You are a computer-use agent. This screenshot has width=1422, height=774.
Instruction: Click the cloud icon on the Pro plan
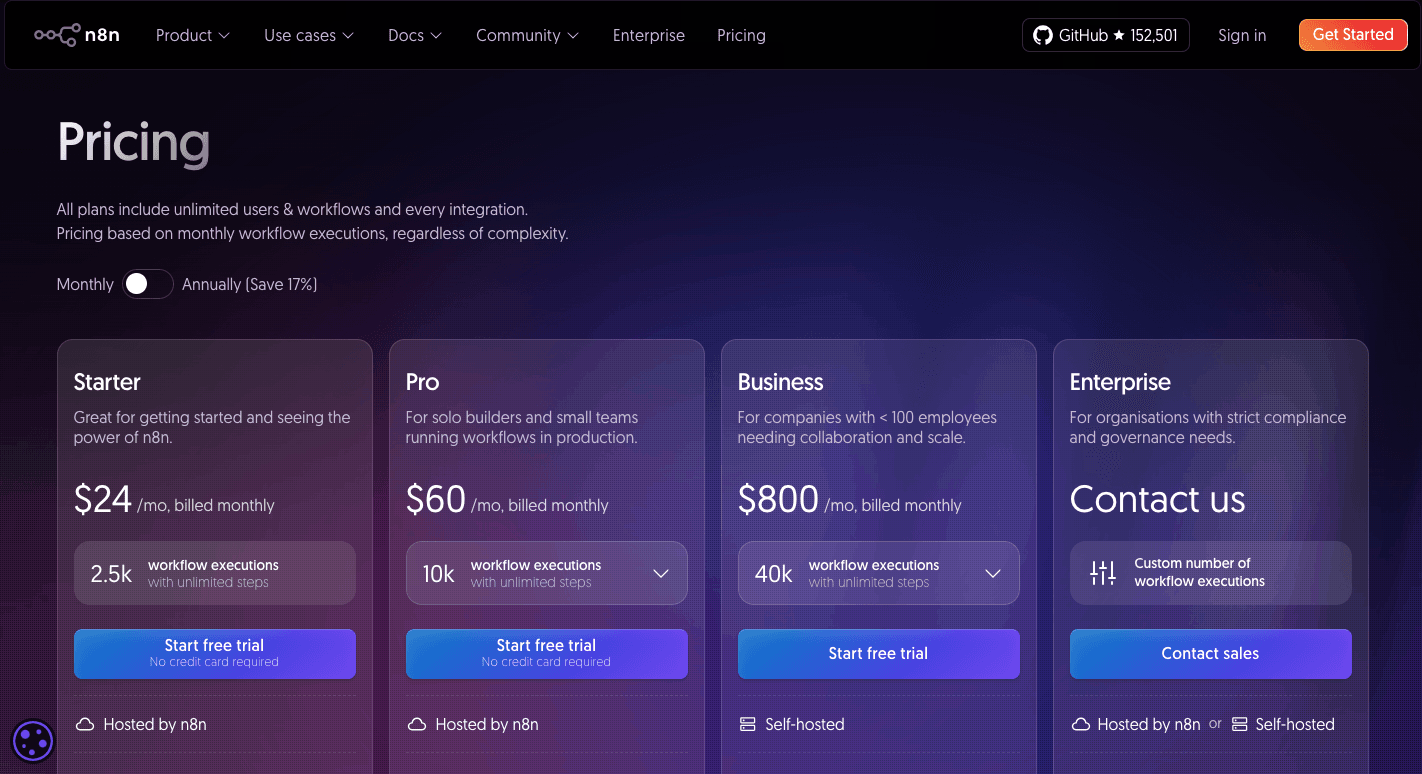point(417,724)
